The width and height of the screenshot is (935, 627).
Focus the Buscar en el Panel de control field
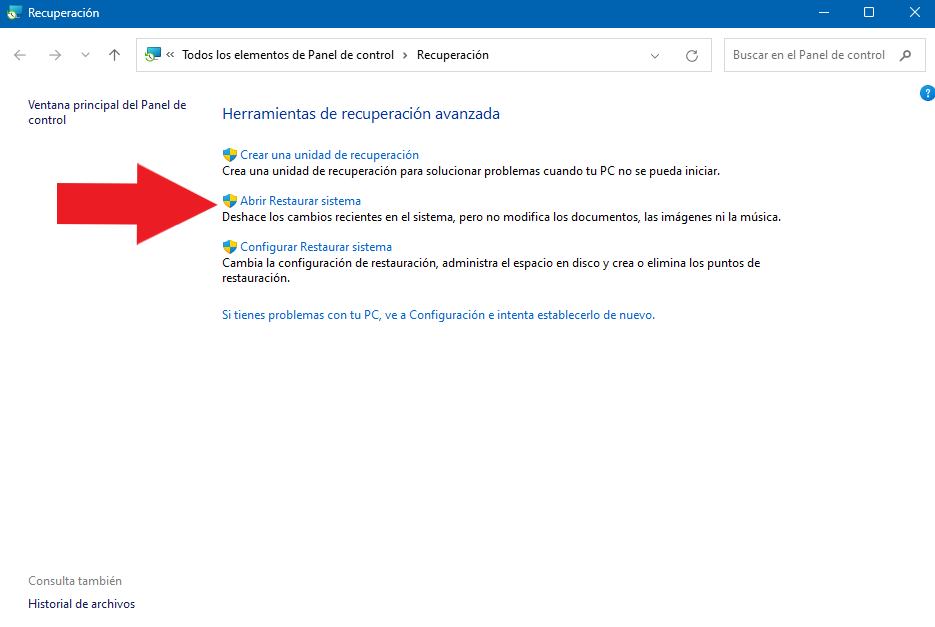coord(825,55)
